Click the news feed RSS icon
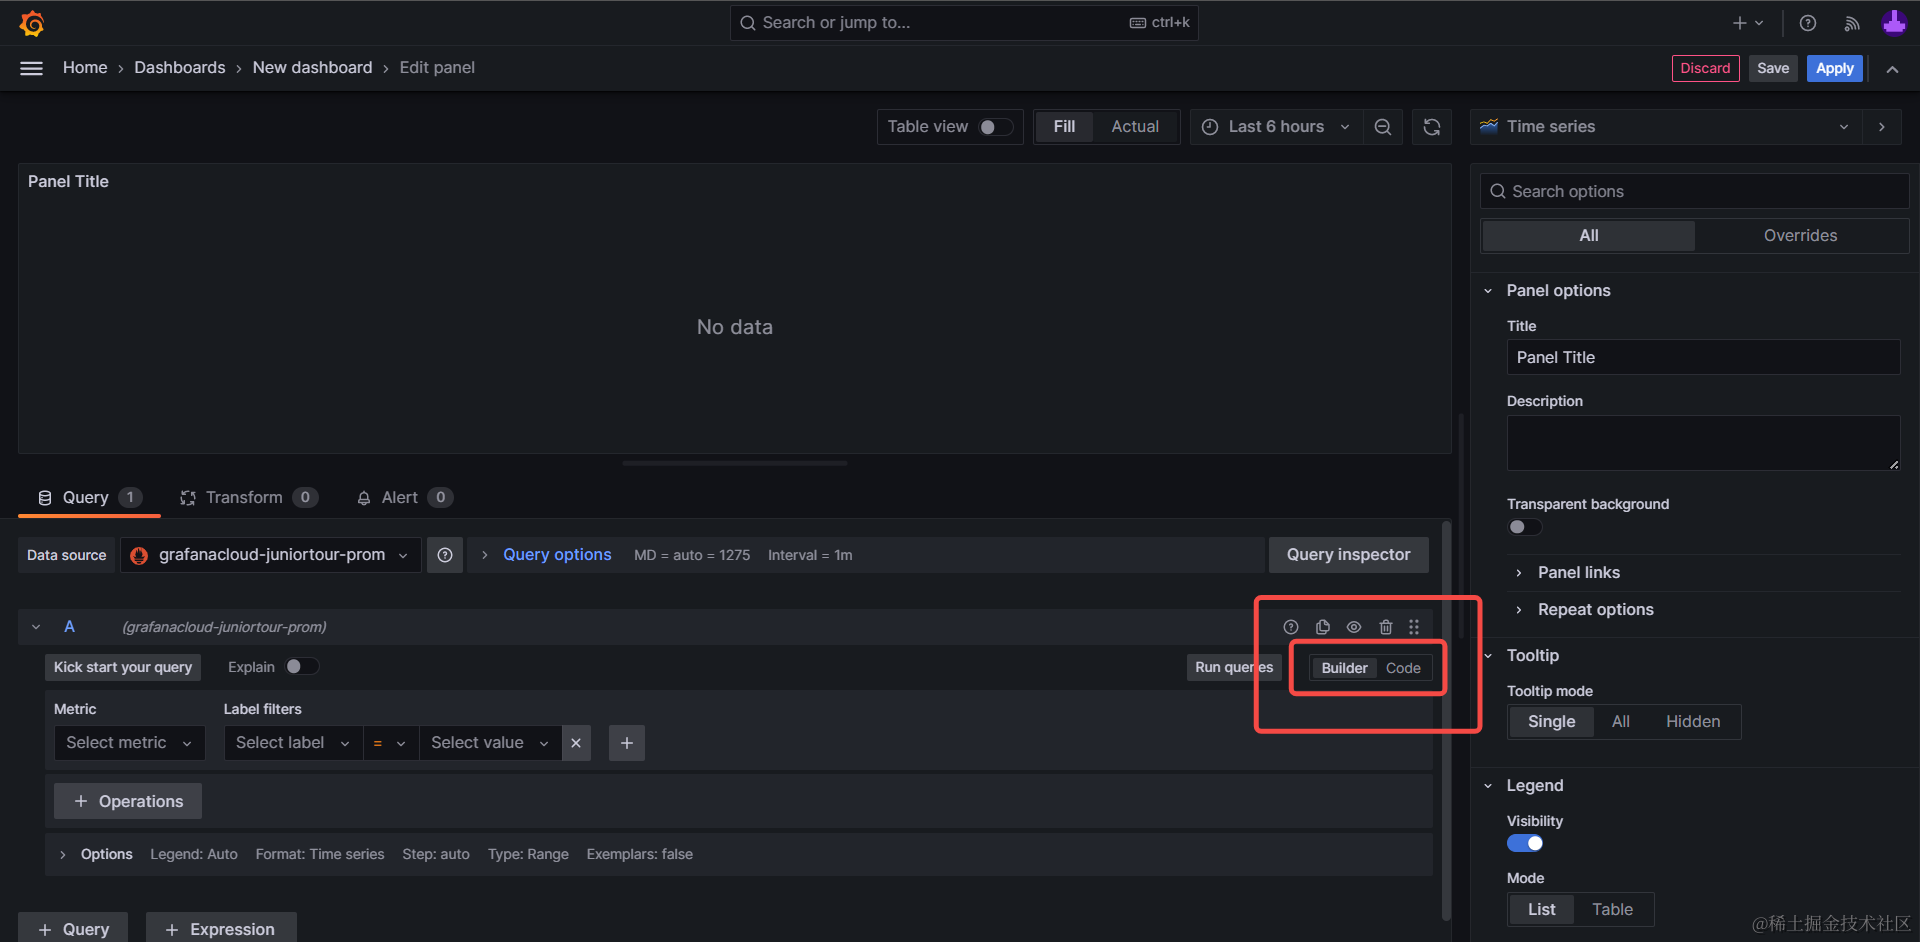Image resolution: width=1920 pixels, height=942 pixels. 1852,23
